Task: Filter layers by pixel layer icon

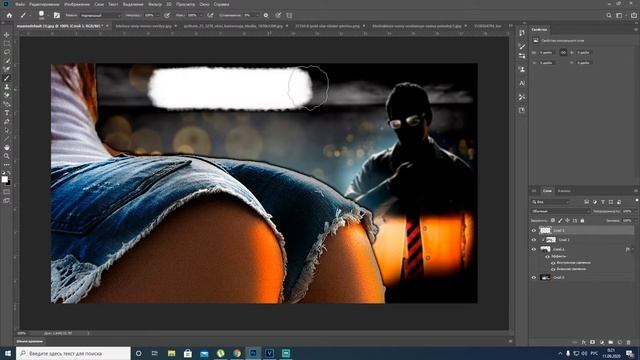Action: point(587,202)
